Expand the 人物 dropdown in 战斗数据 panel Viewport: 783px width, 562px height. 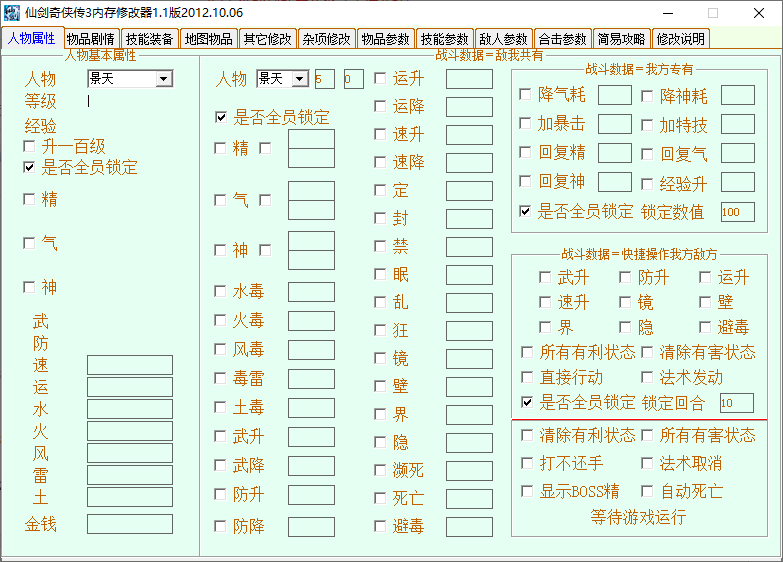pyautogui.click(x=300, y=79)
